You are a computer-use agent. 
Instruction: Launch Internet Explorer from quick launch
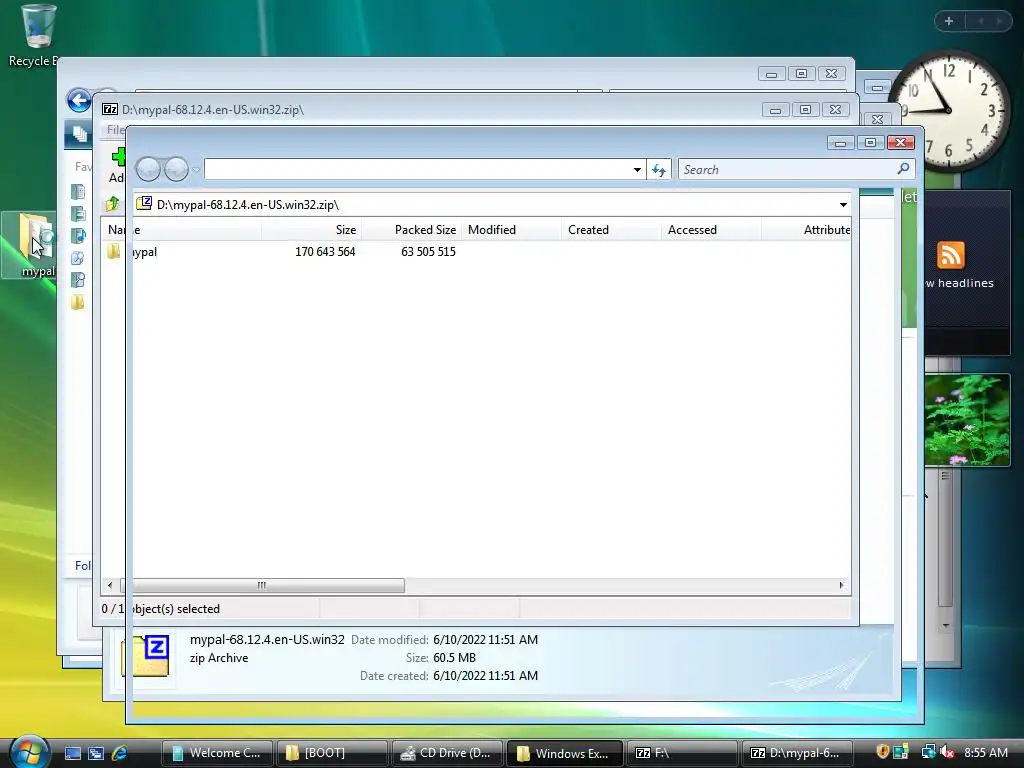pos(120,753)
